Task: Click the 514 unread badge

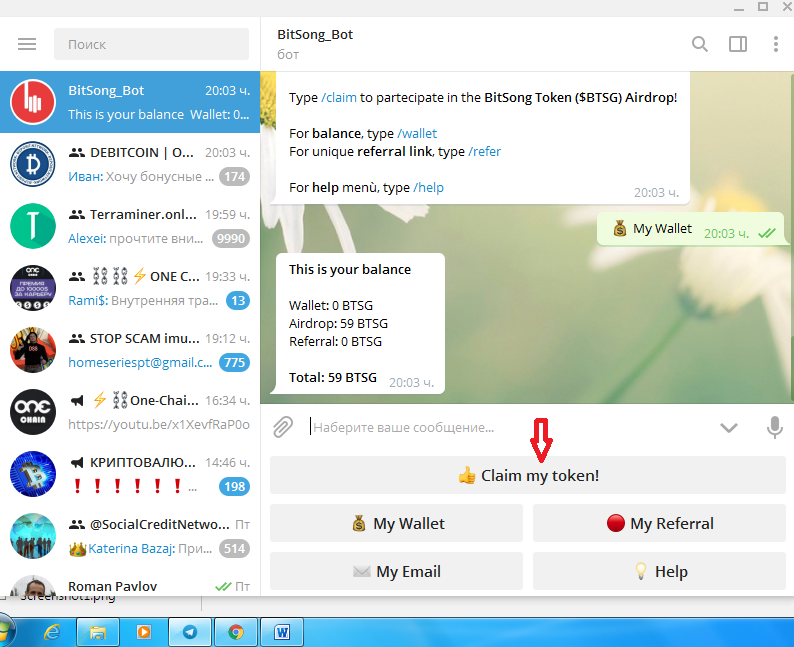Action: coord(234,549)
